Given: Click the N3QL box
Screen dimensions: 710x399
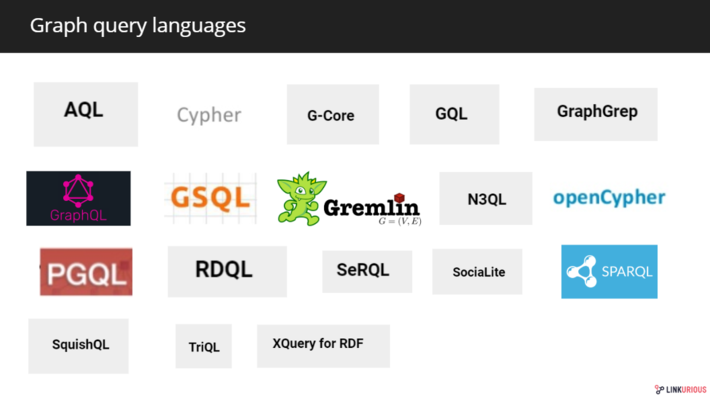Looking at the screenshot, I should [x=485, y=198].
